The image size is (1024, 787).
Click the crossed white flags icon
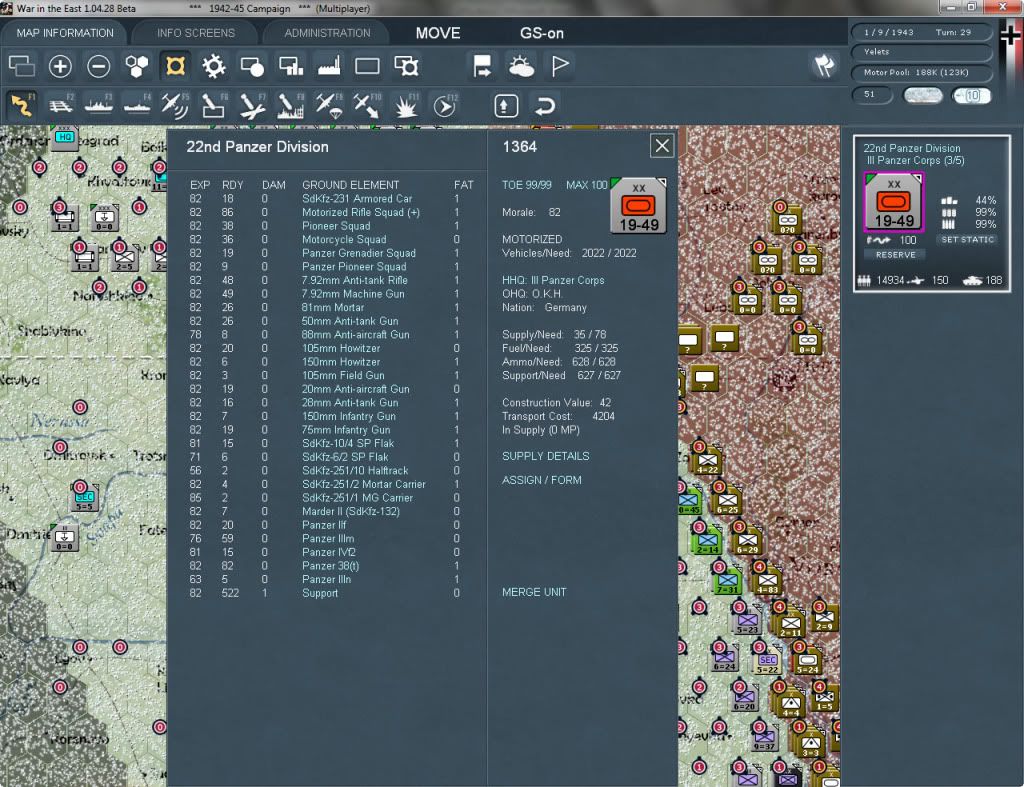(824, 65)
